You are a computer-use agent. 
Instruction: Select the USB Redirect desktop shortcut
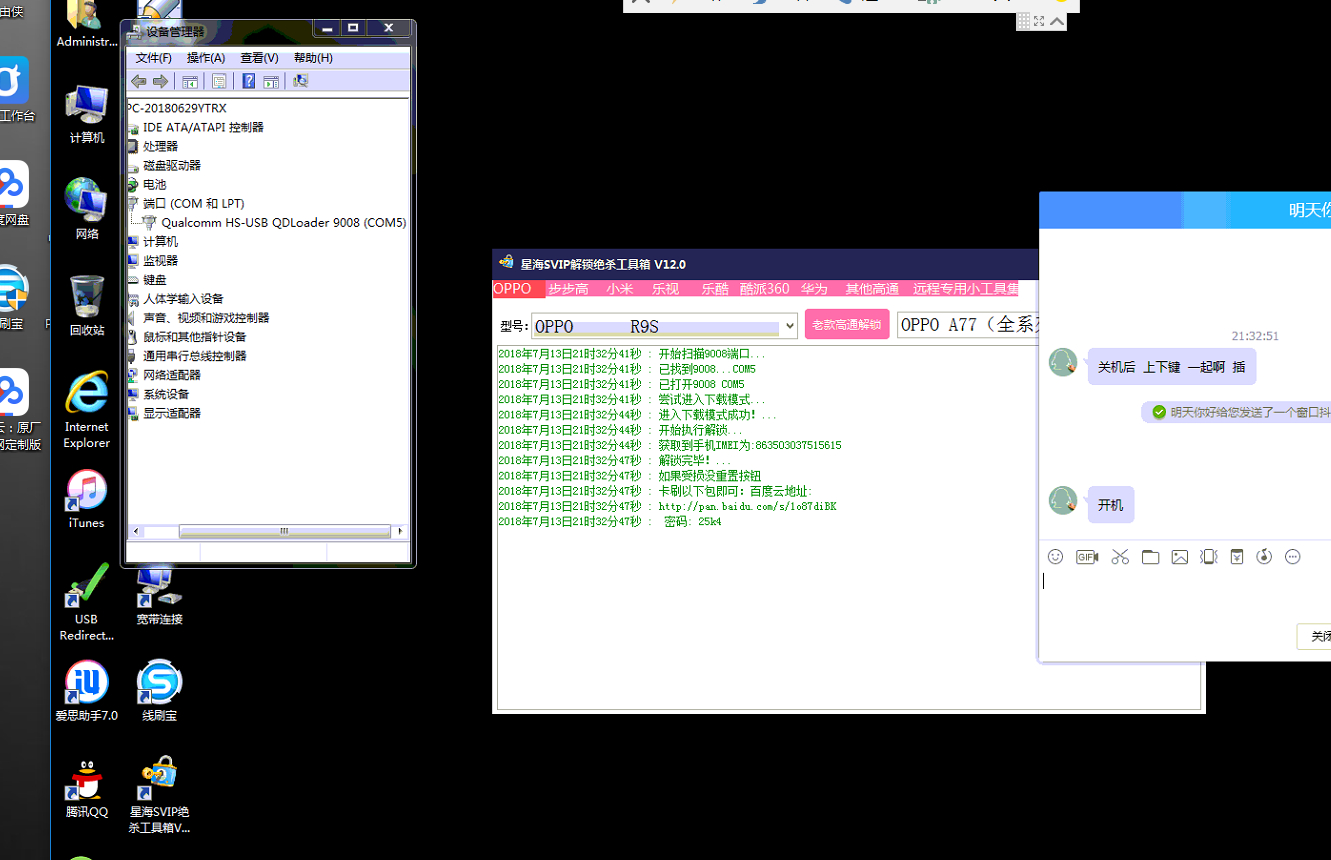pos(87,603)
